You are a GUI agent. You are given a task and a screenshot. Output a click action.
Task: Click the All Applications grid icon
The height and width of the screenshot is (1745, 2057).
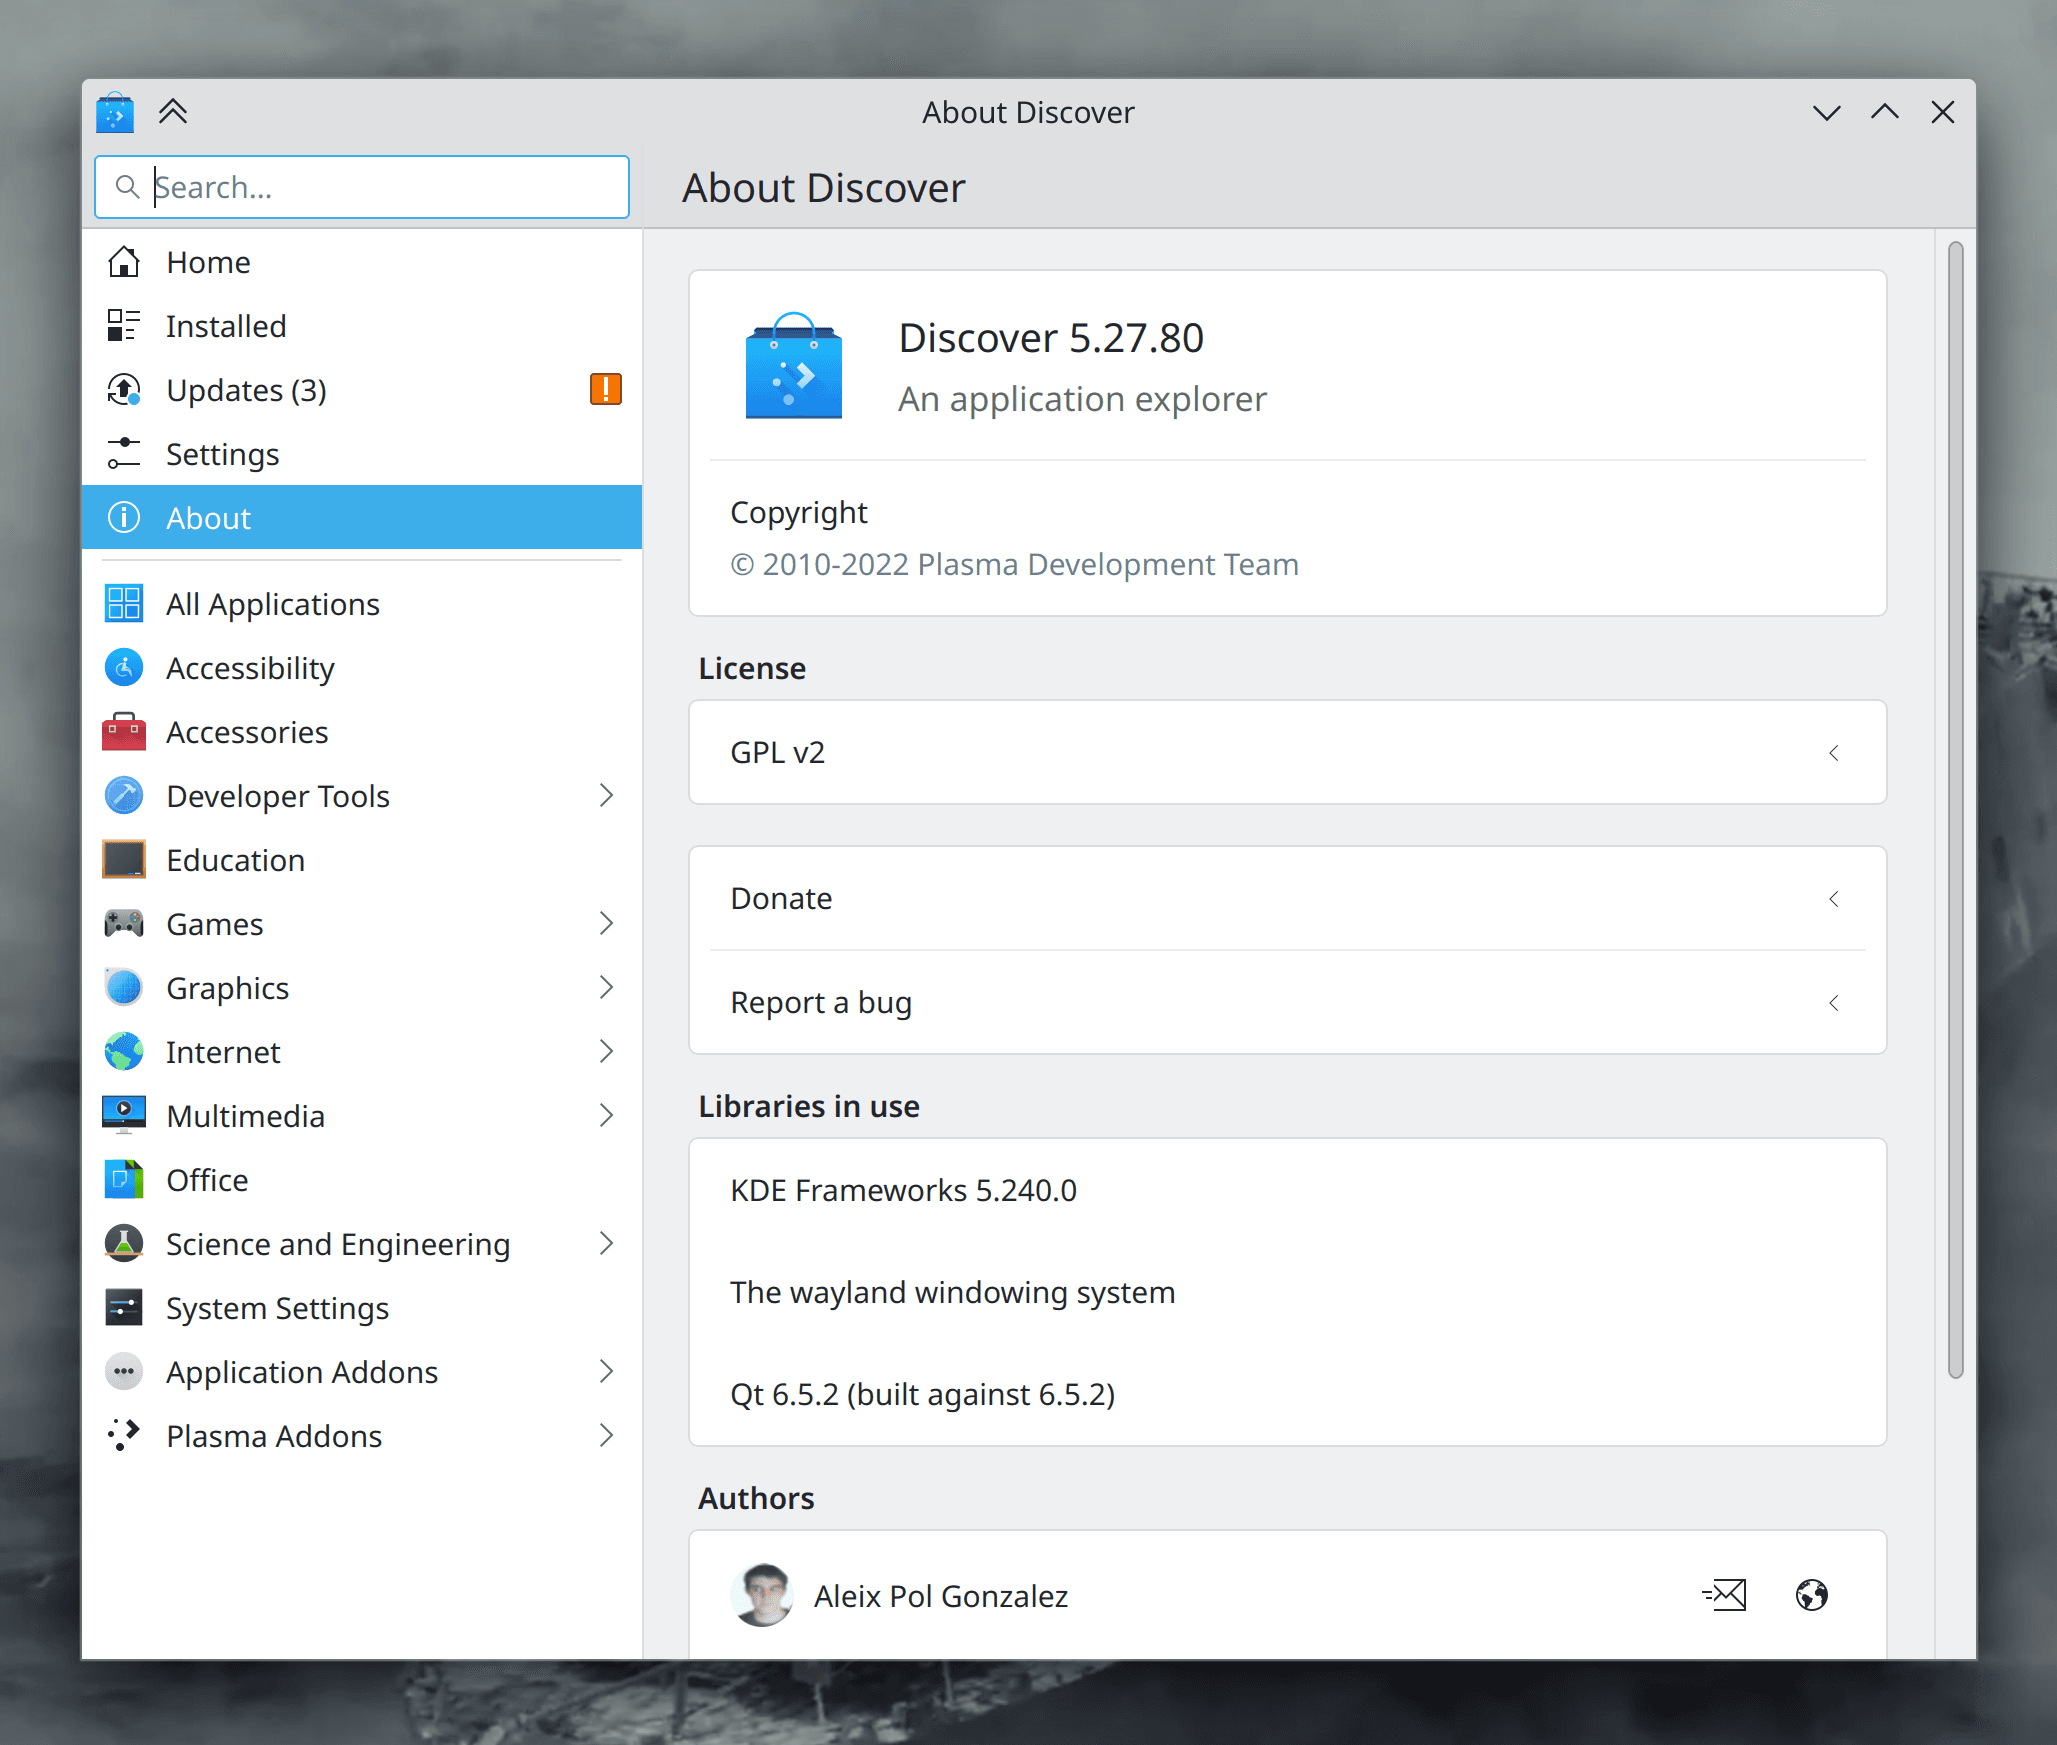click(124, 604)
